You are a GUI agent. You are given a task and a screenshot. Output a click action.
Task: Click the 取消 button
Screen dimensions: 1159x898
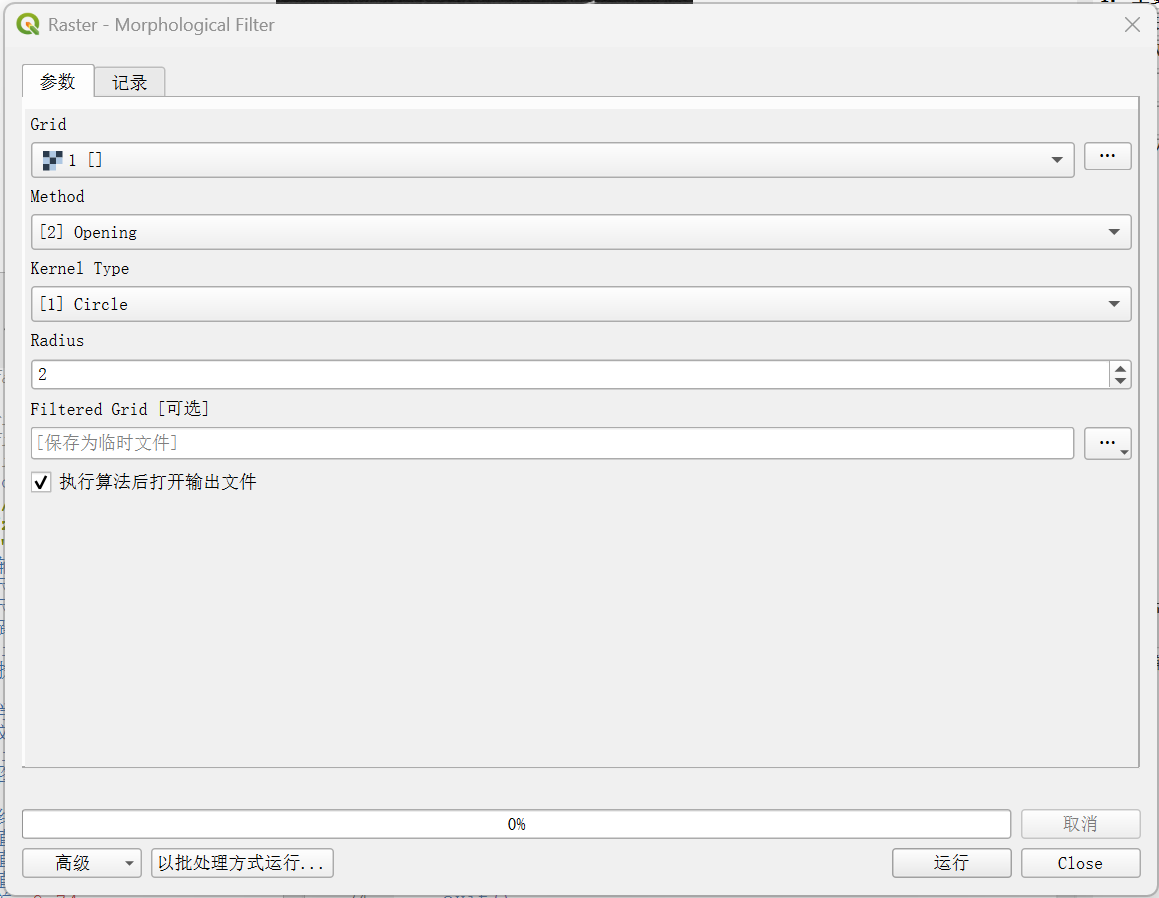(1080, 824)
